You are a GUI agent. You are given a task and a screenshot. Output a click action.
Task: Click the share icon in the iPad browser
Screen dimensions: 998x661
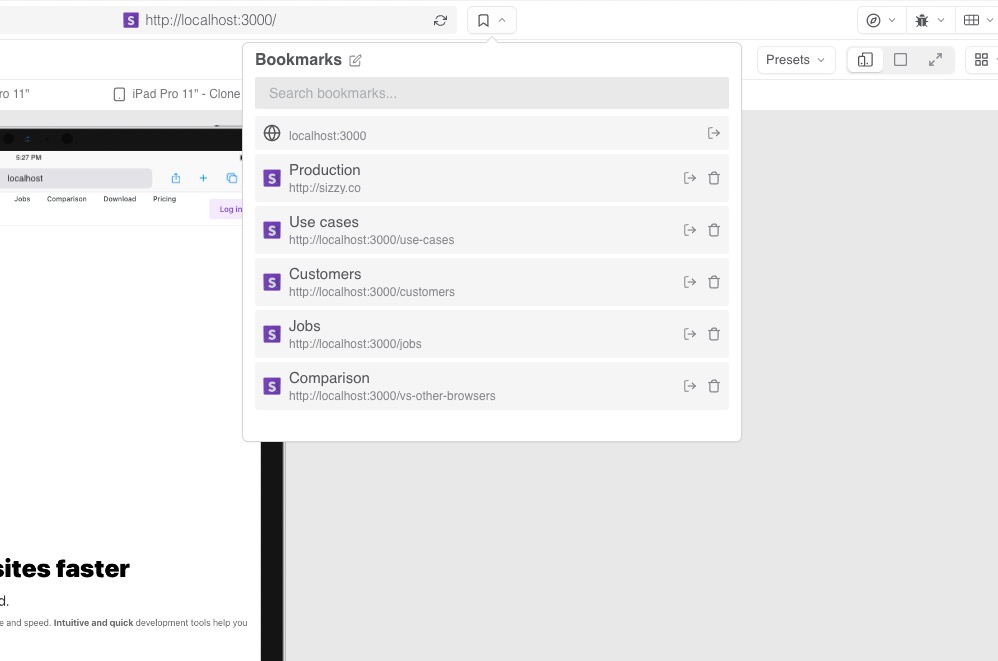(x=176, y=178)
